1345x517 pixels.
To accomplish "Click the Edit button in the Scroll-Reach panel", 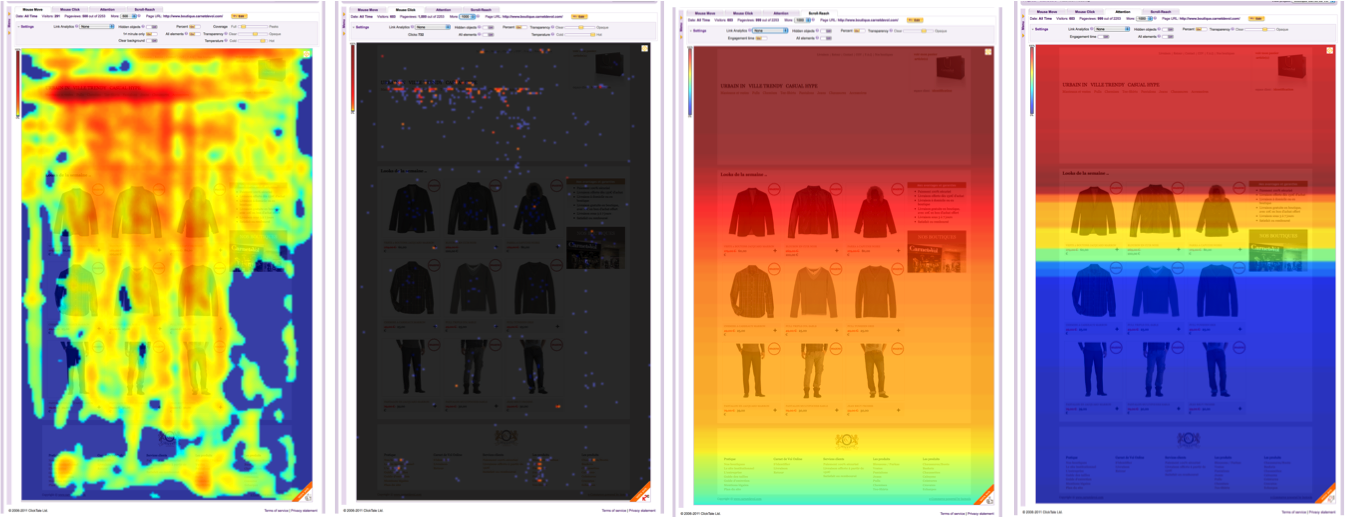I will tap(915, 20).
